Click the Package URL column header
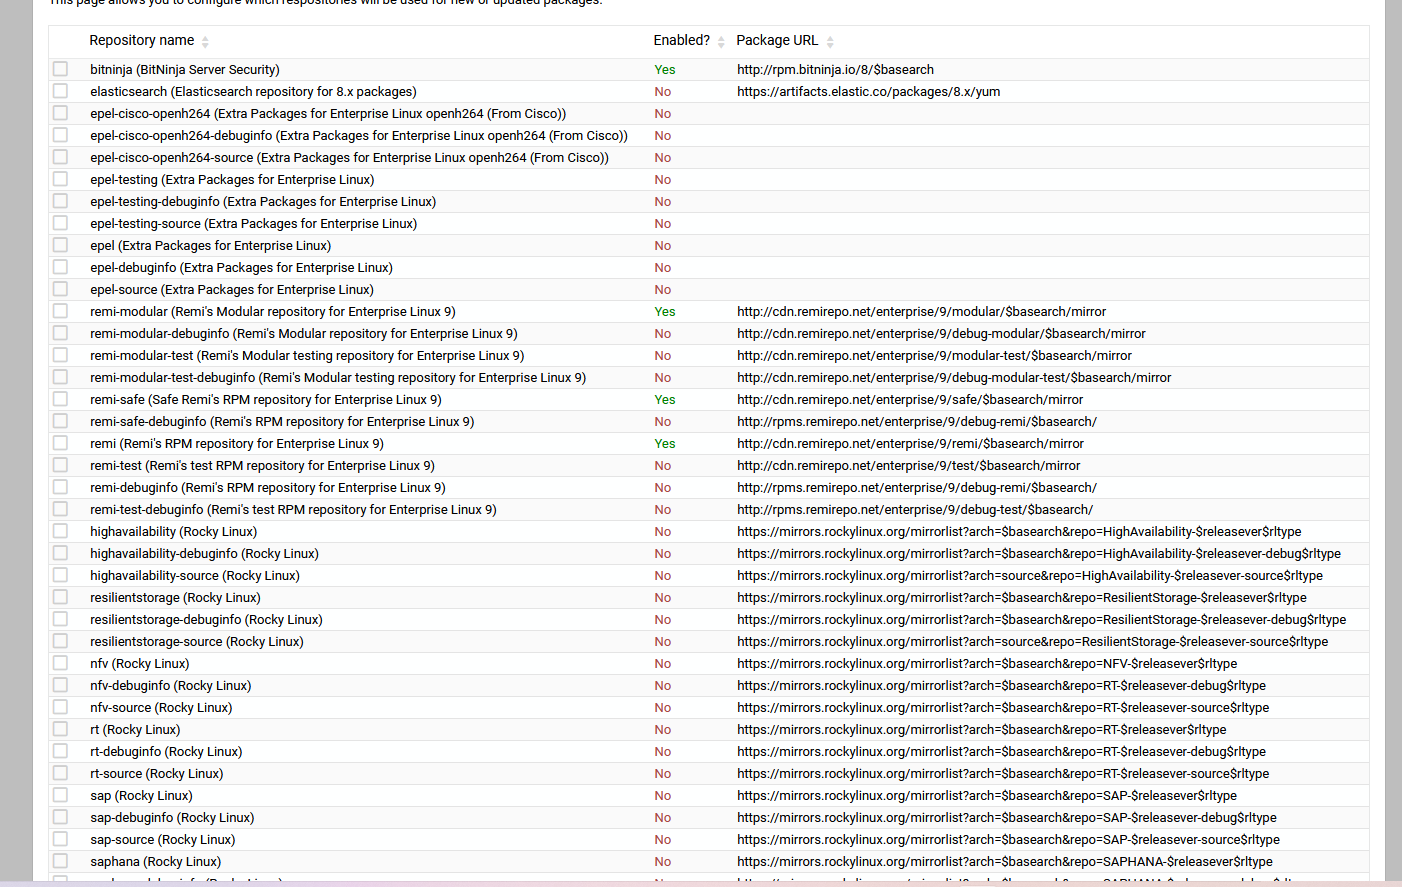The height and width of the screenshot is (887, 1402). point(777,41)
